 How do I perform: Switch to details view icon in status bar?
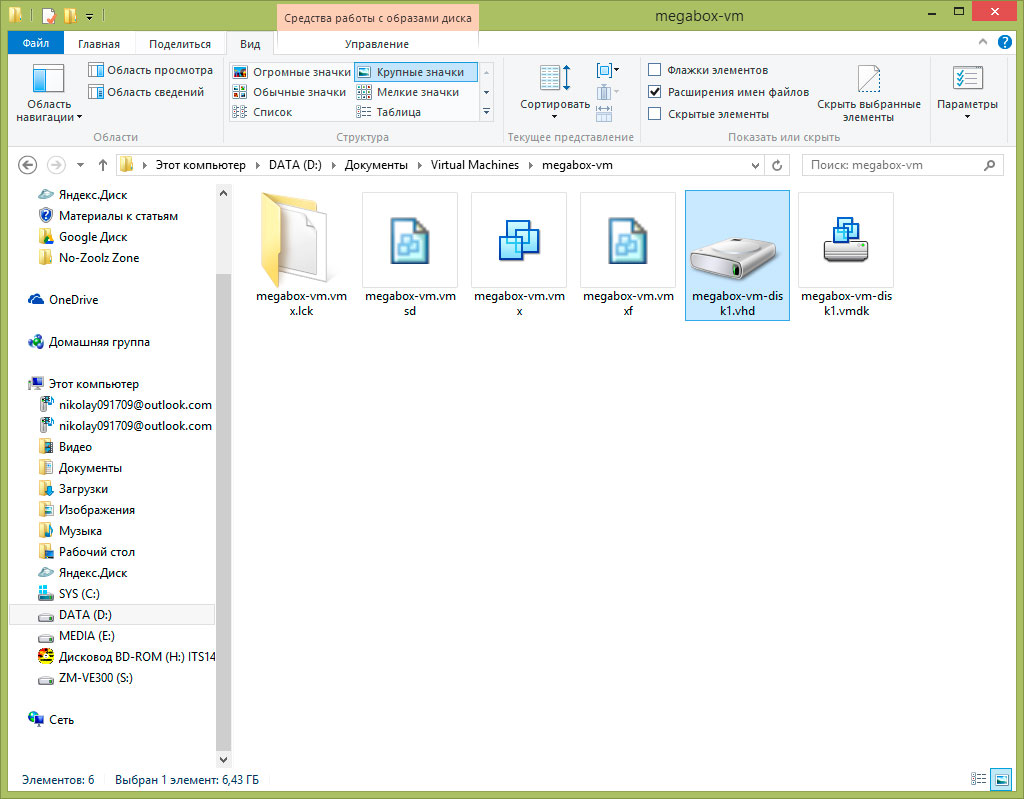click(x=978, y=778)
